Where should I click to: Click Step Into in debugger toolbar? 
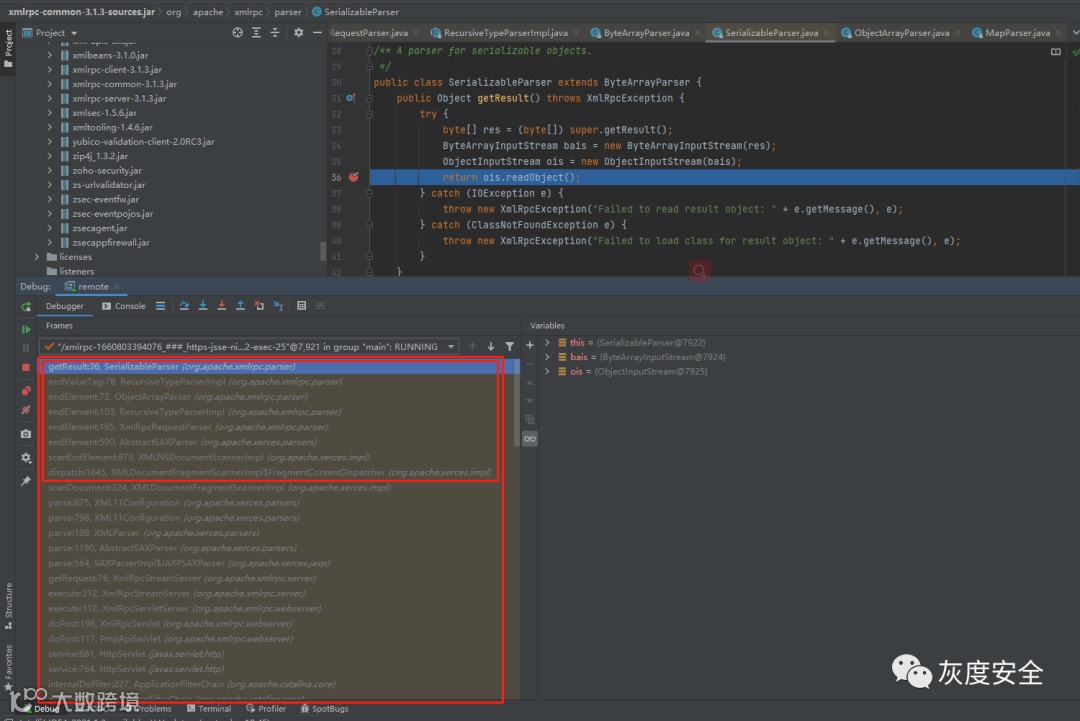pos(202,306)
